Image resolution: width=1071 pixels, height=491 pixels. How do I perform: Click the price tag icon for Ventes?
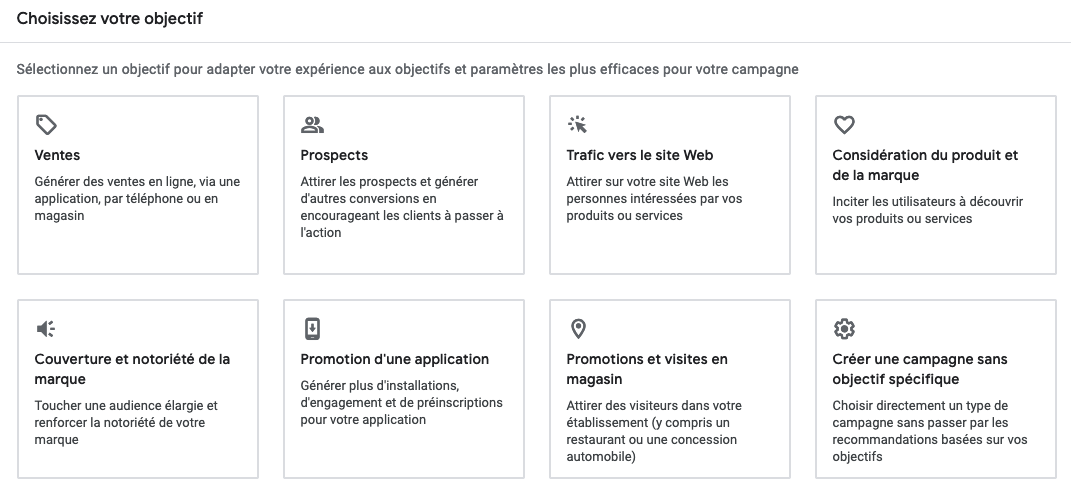(x=46, y=125)
